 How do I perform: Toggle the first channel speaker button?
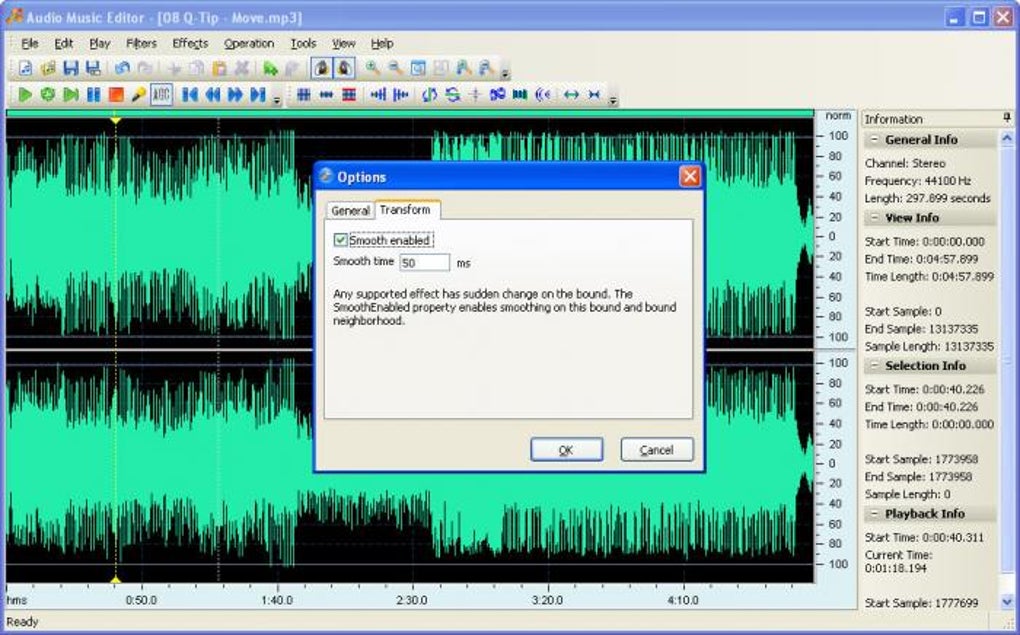coord(321,68)
